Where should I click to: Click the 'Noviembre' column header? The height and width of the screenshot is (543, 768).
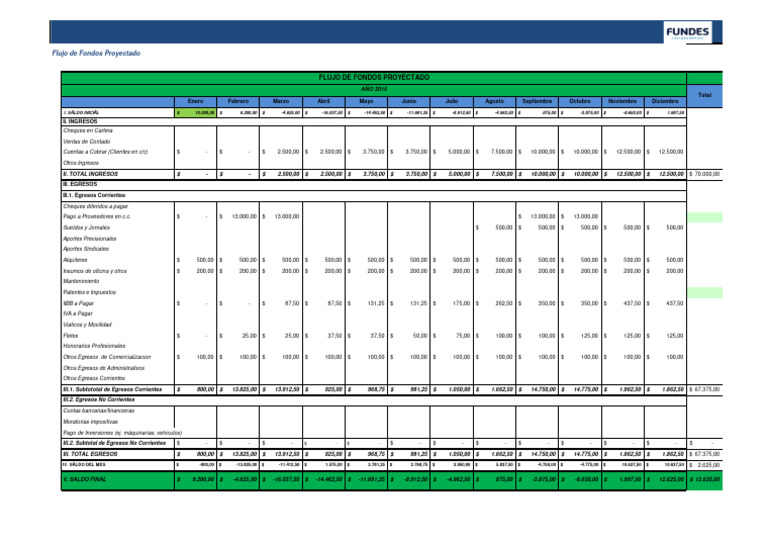[x=623, y=101]
